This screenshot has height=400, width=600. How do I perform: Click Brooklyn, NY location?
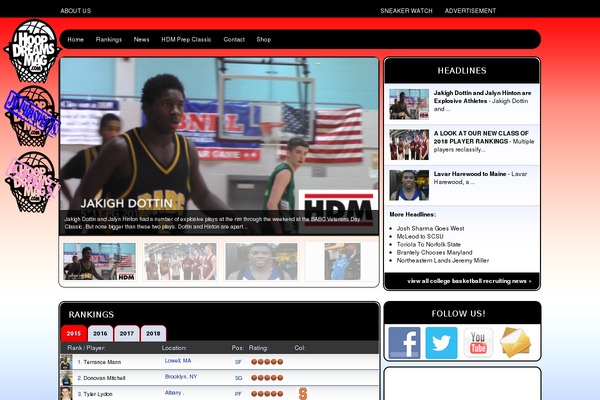tap(181, 377)
